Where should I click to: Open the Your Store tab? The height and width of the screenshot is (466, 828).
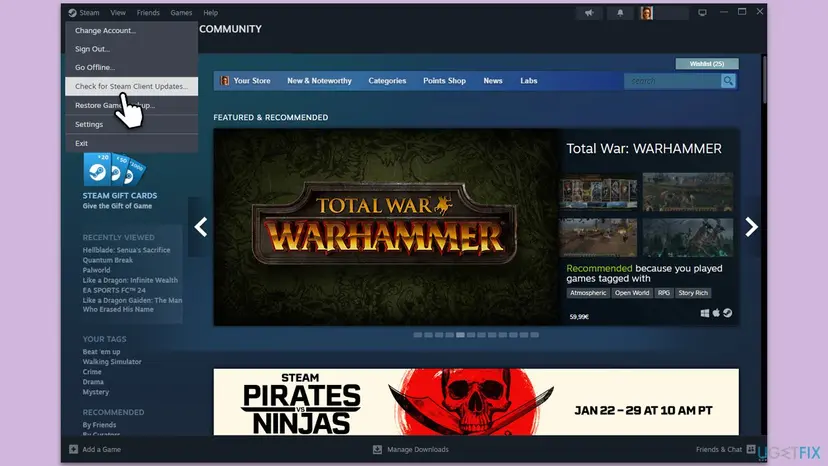246,81
